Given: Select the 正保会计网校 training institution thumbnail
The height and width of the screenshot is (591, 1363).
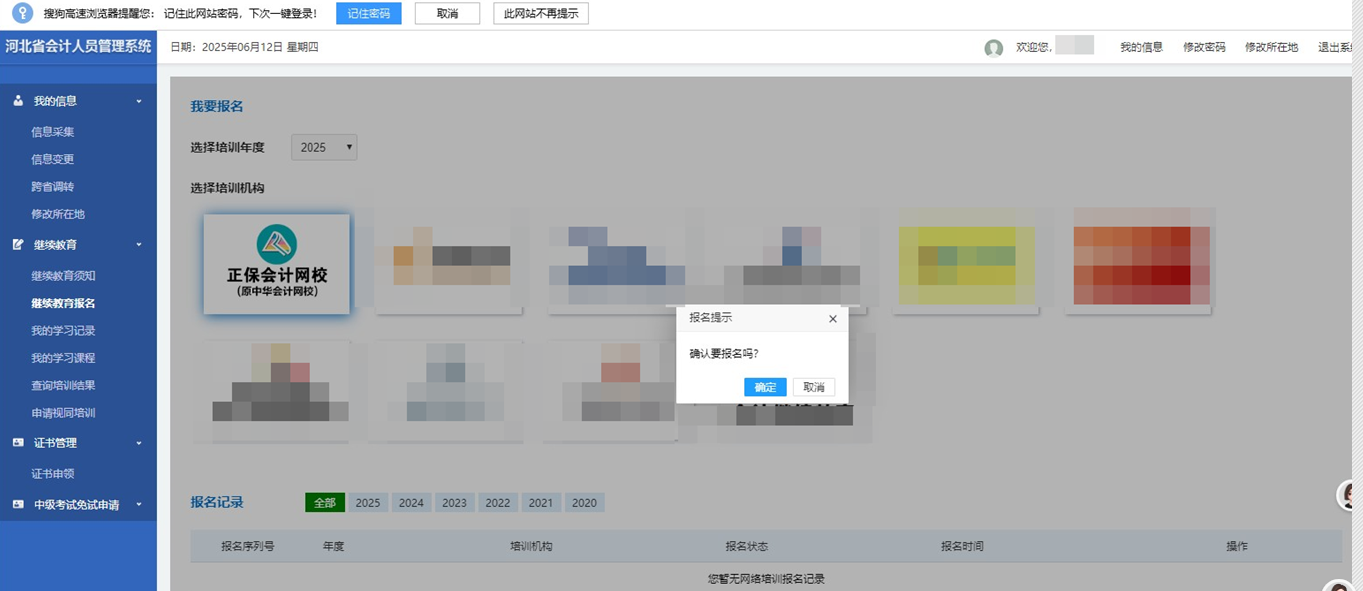Looking at the screenshot, I should pyautogui.click(x=276, y=263).
